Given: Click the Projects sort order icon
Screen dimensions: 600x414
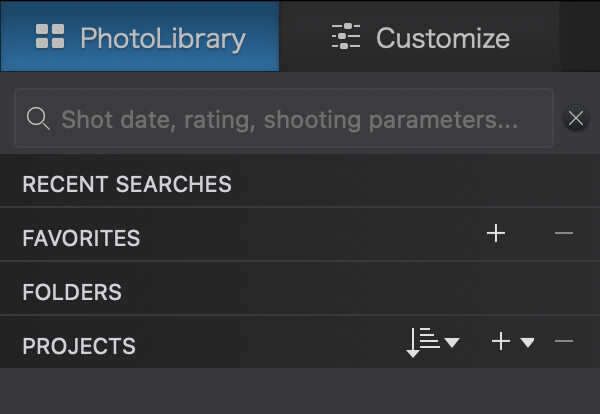Looking at the screenshot, I should (423, 342).
